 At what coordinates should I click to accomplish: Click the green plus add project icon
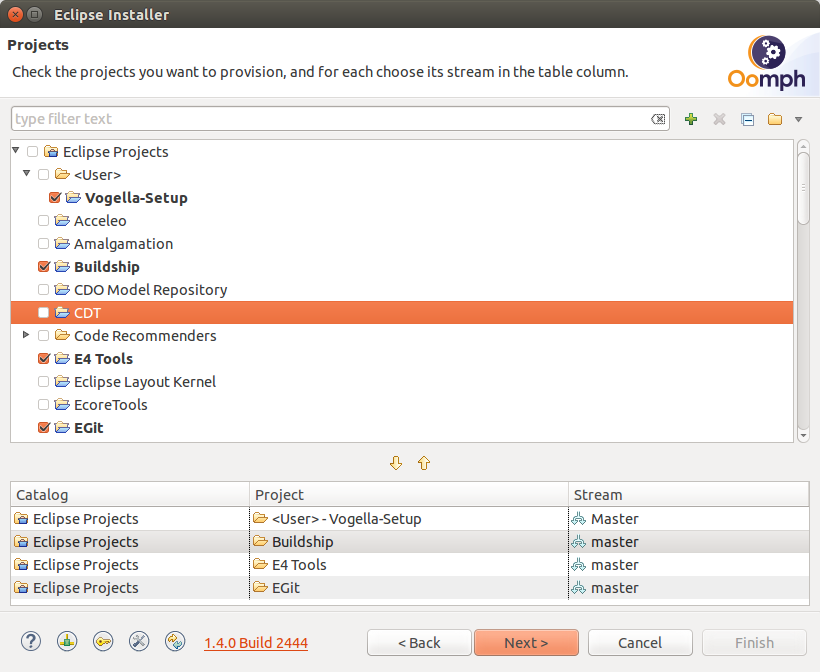[691, 119]
